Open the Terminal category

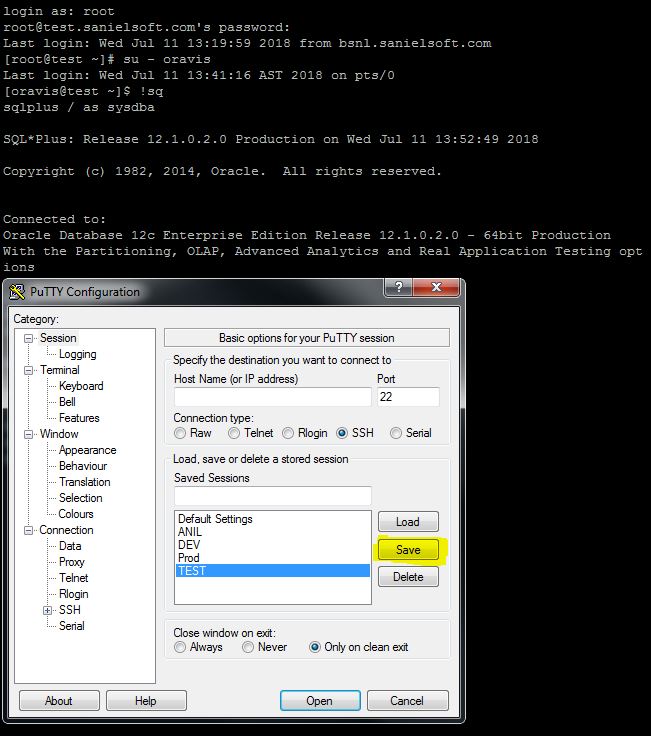tap(60, 370)
